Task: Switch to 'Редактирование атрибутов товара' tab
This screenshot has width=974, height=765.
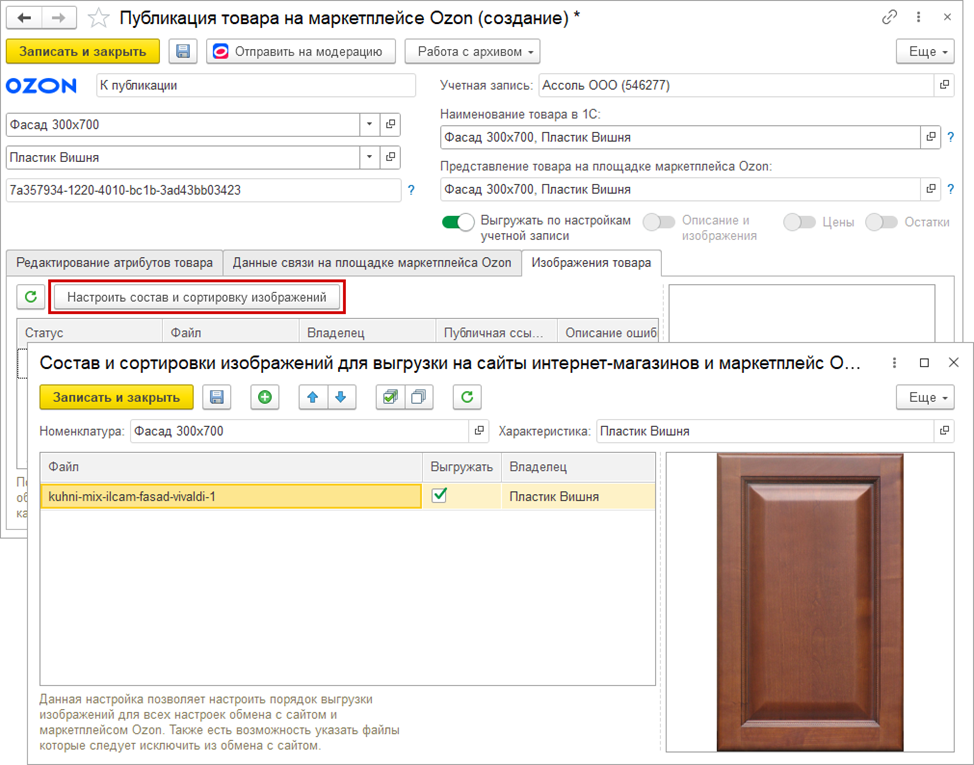Action: point(113,263)
